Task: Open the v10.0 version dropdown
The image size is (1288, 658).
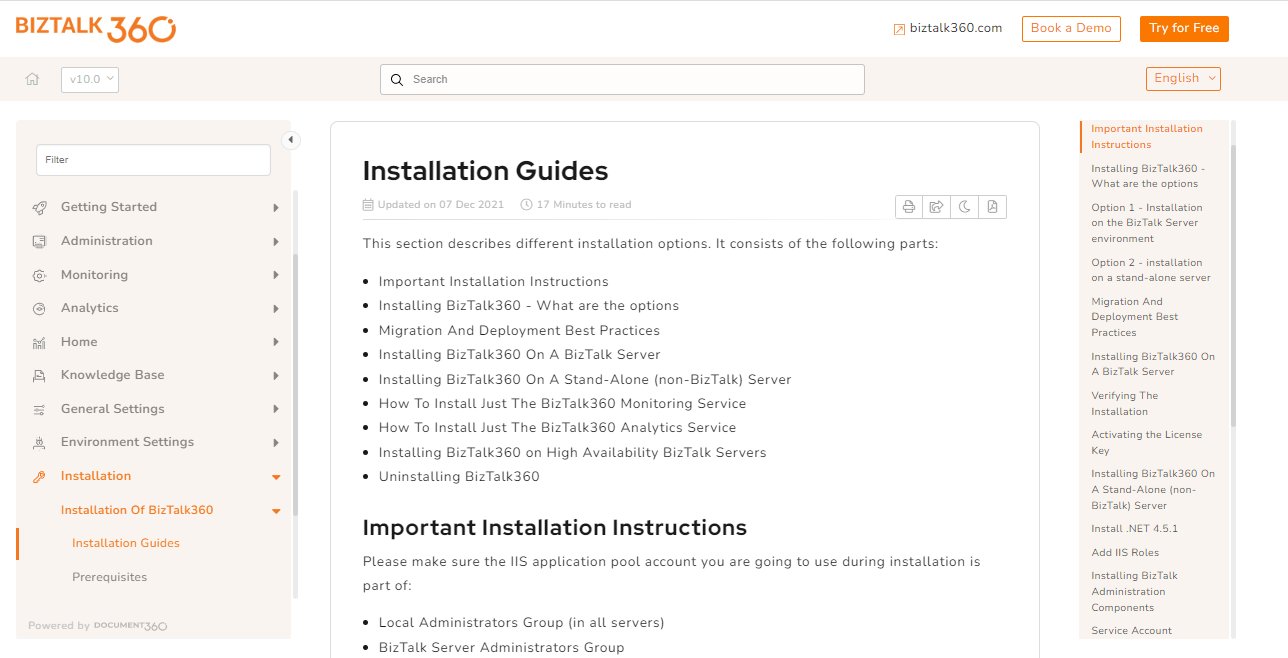Action: tap(90, 79)
